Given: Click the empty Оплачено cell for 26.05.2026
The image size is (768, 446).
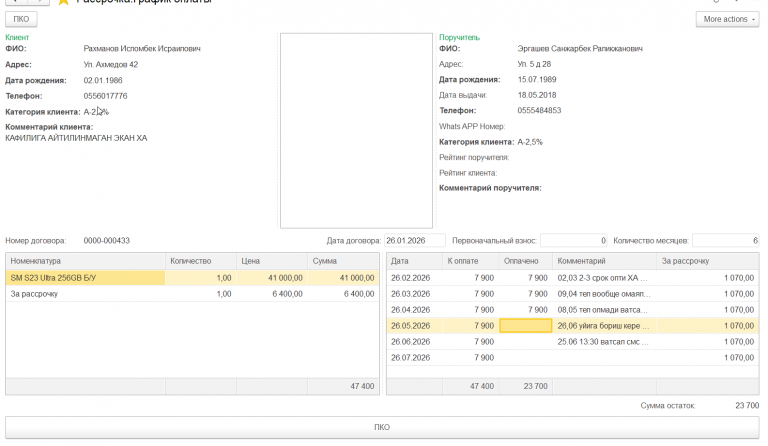Looking at the screenshot, I should [526, 326].
